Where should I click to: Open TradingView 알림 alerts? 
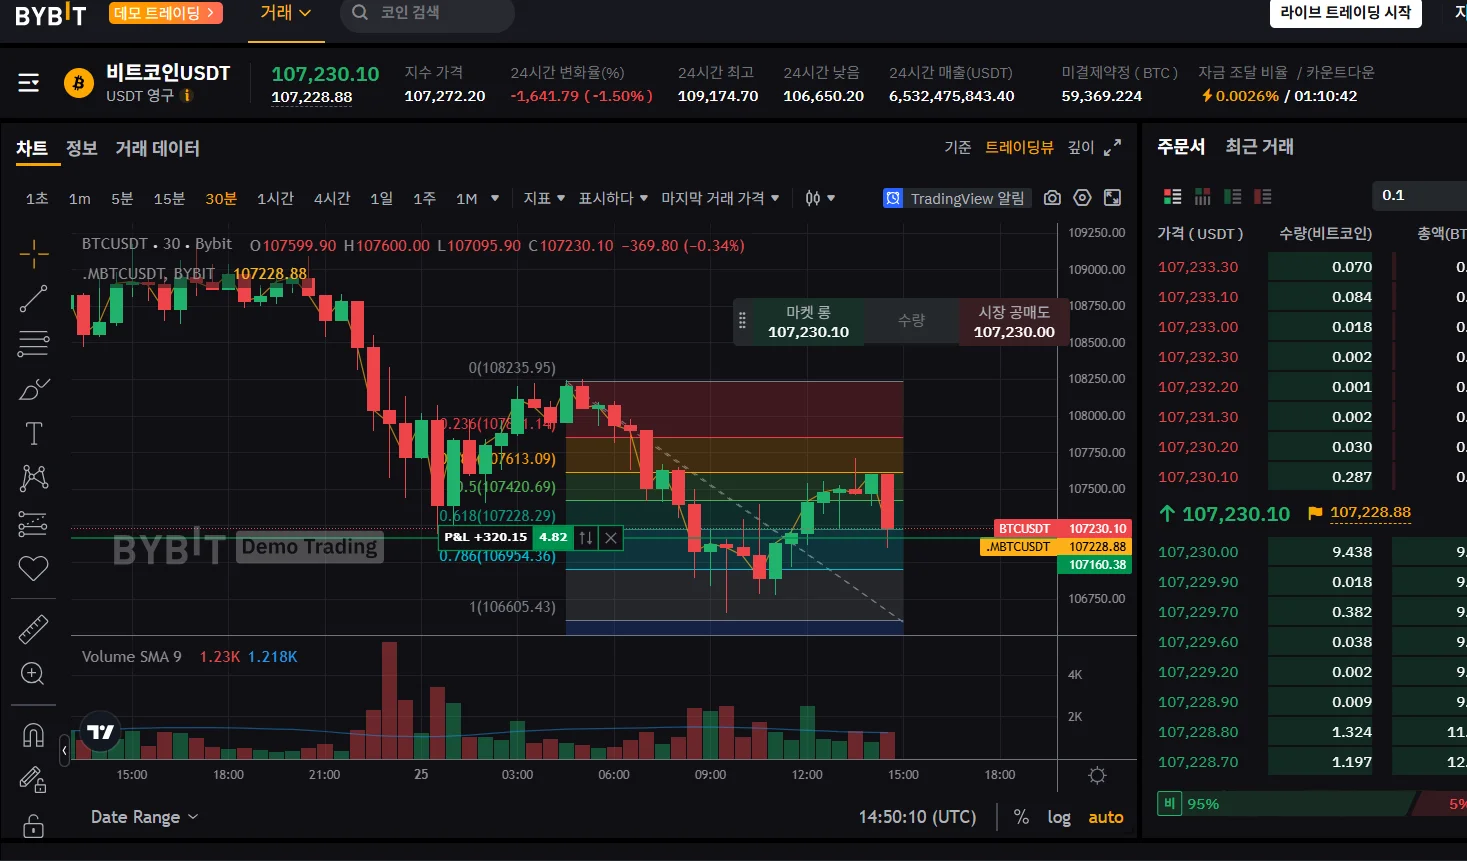click(x=955, y=198)
